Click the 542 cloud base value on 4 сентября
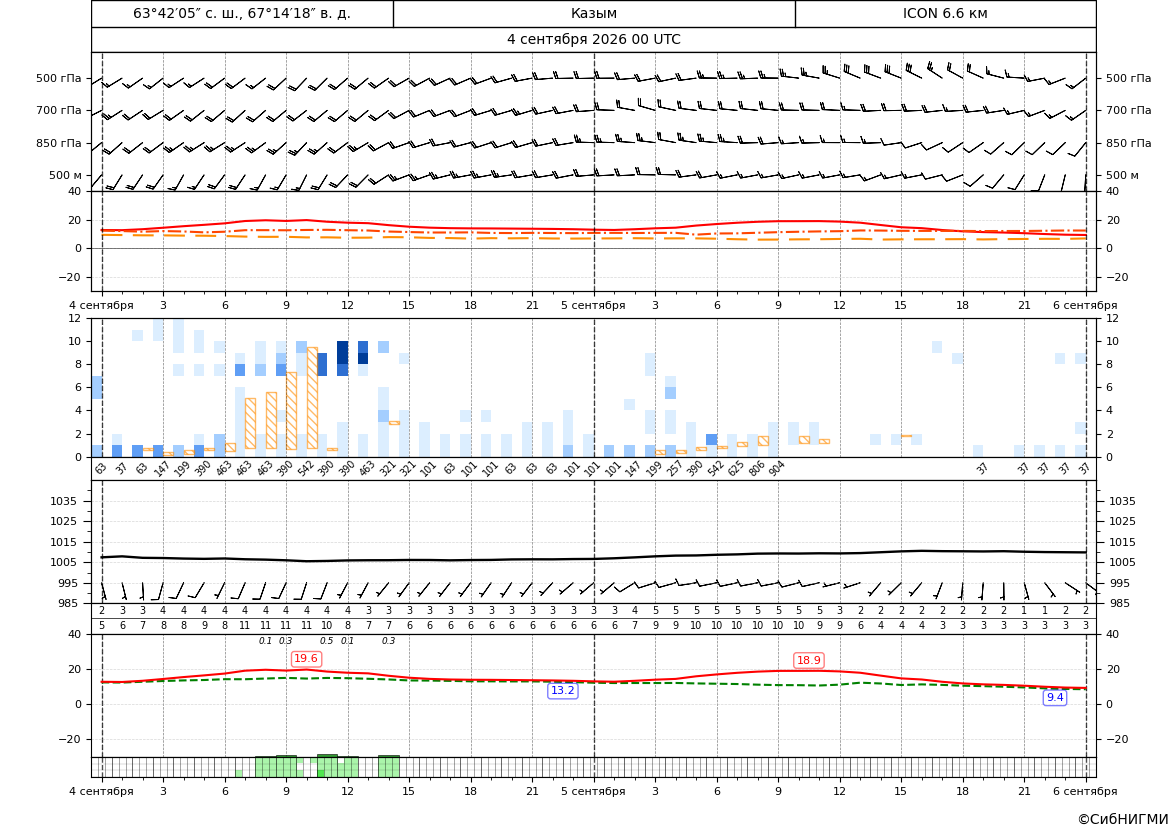 304,469
